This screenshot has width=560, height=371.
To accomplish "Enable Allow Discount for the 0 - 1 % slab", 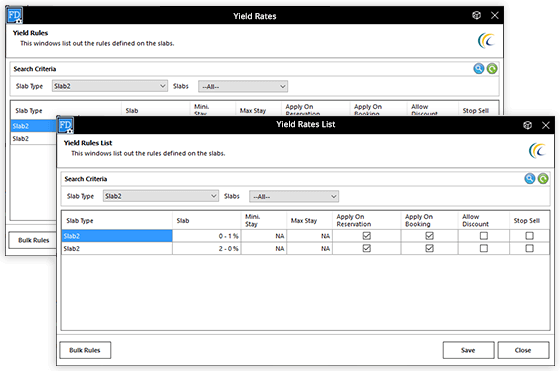I will click(x=484, y=236).
